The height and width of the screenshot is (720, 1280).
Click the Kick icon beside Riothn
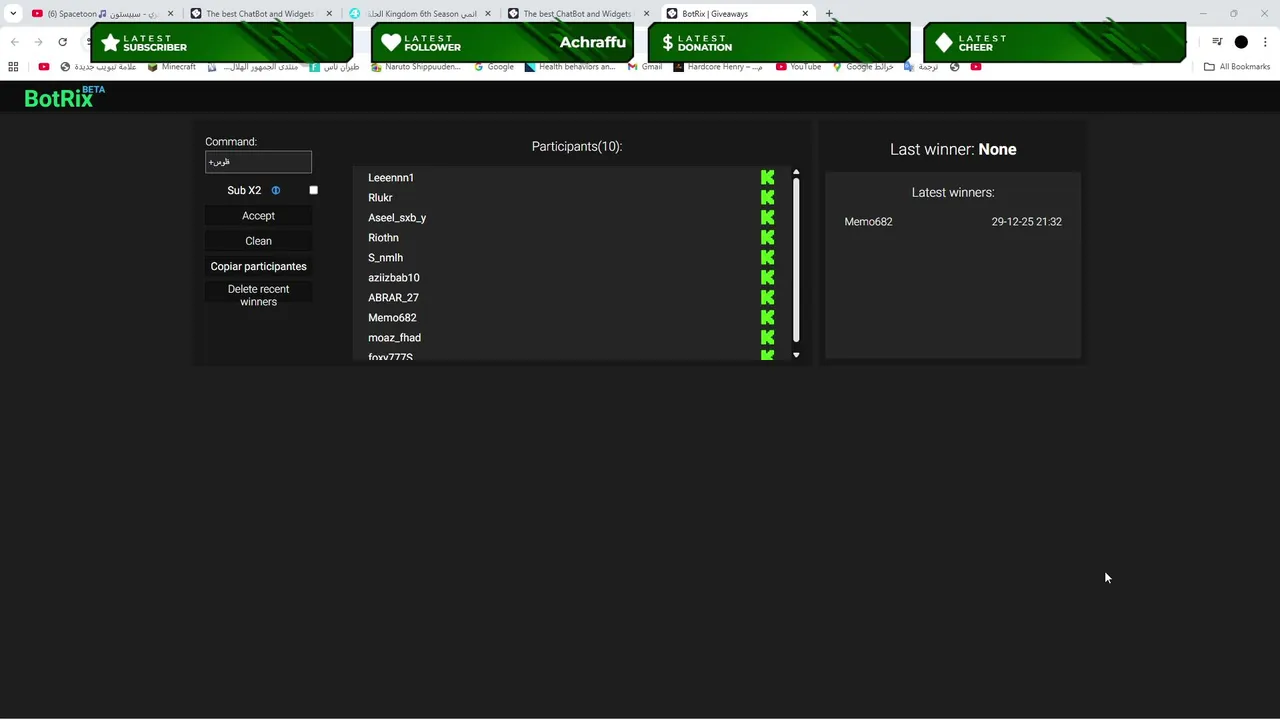767,238
